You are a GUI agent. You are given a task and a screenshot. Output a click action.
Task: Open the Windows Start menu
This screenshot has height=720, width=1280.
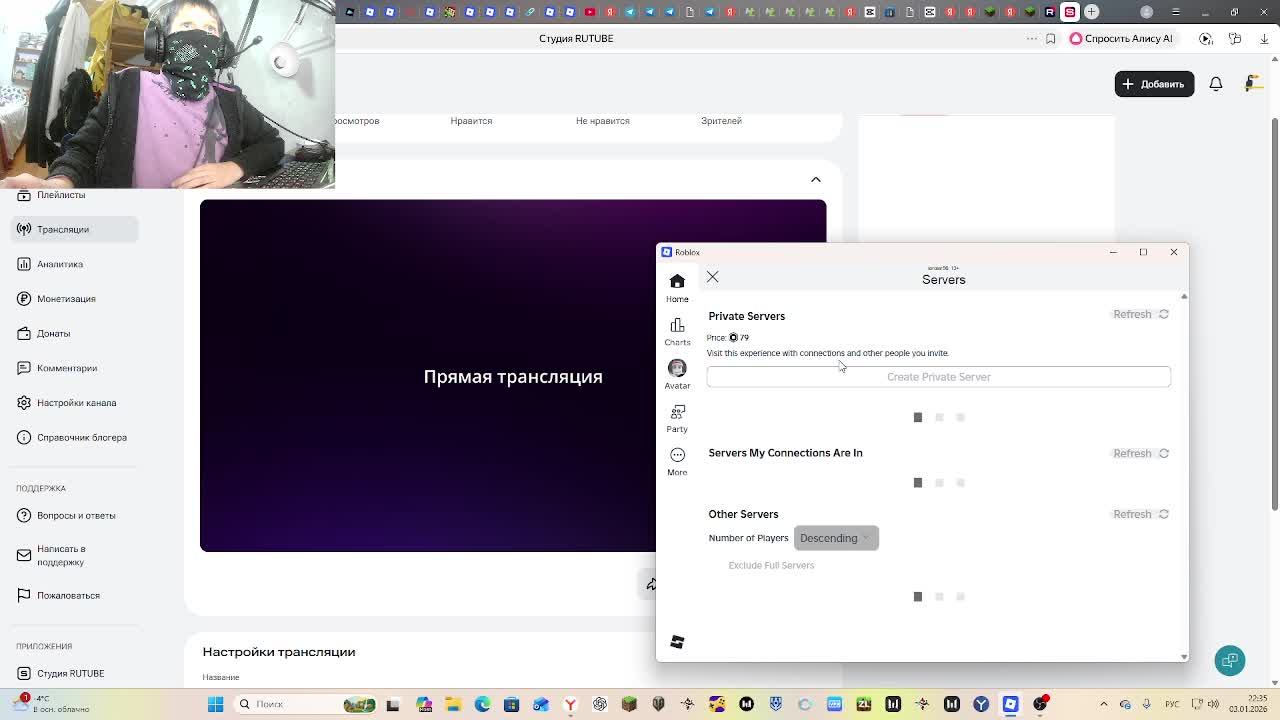tap(215, 704)
